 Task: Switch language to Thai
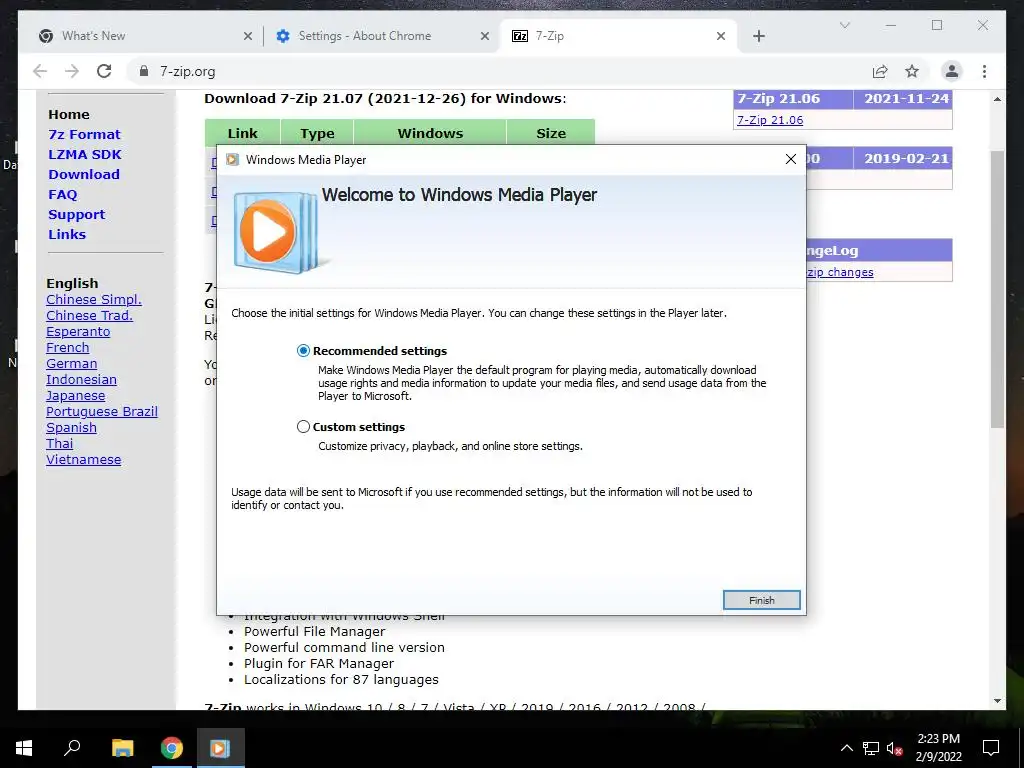point(59,443)
